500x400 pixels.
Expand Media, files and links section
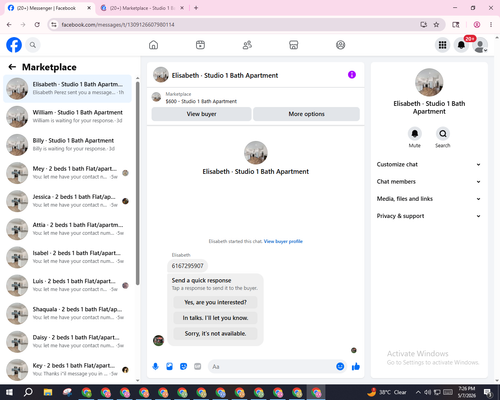tap(429, 199)
